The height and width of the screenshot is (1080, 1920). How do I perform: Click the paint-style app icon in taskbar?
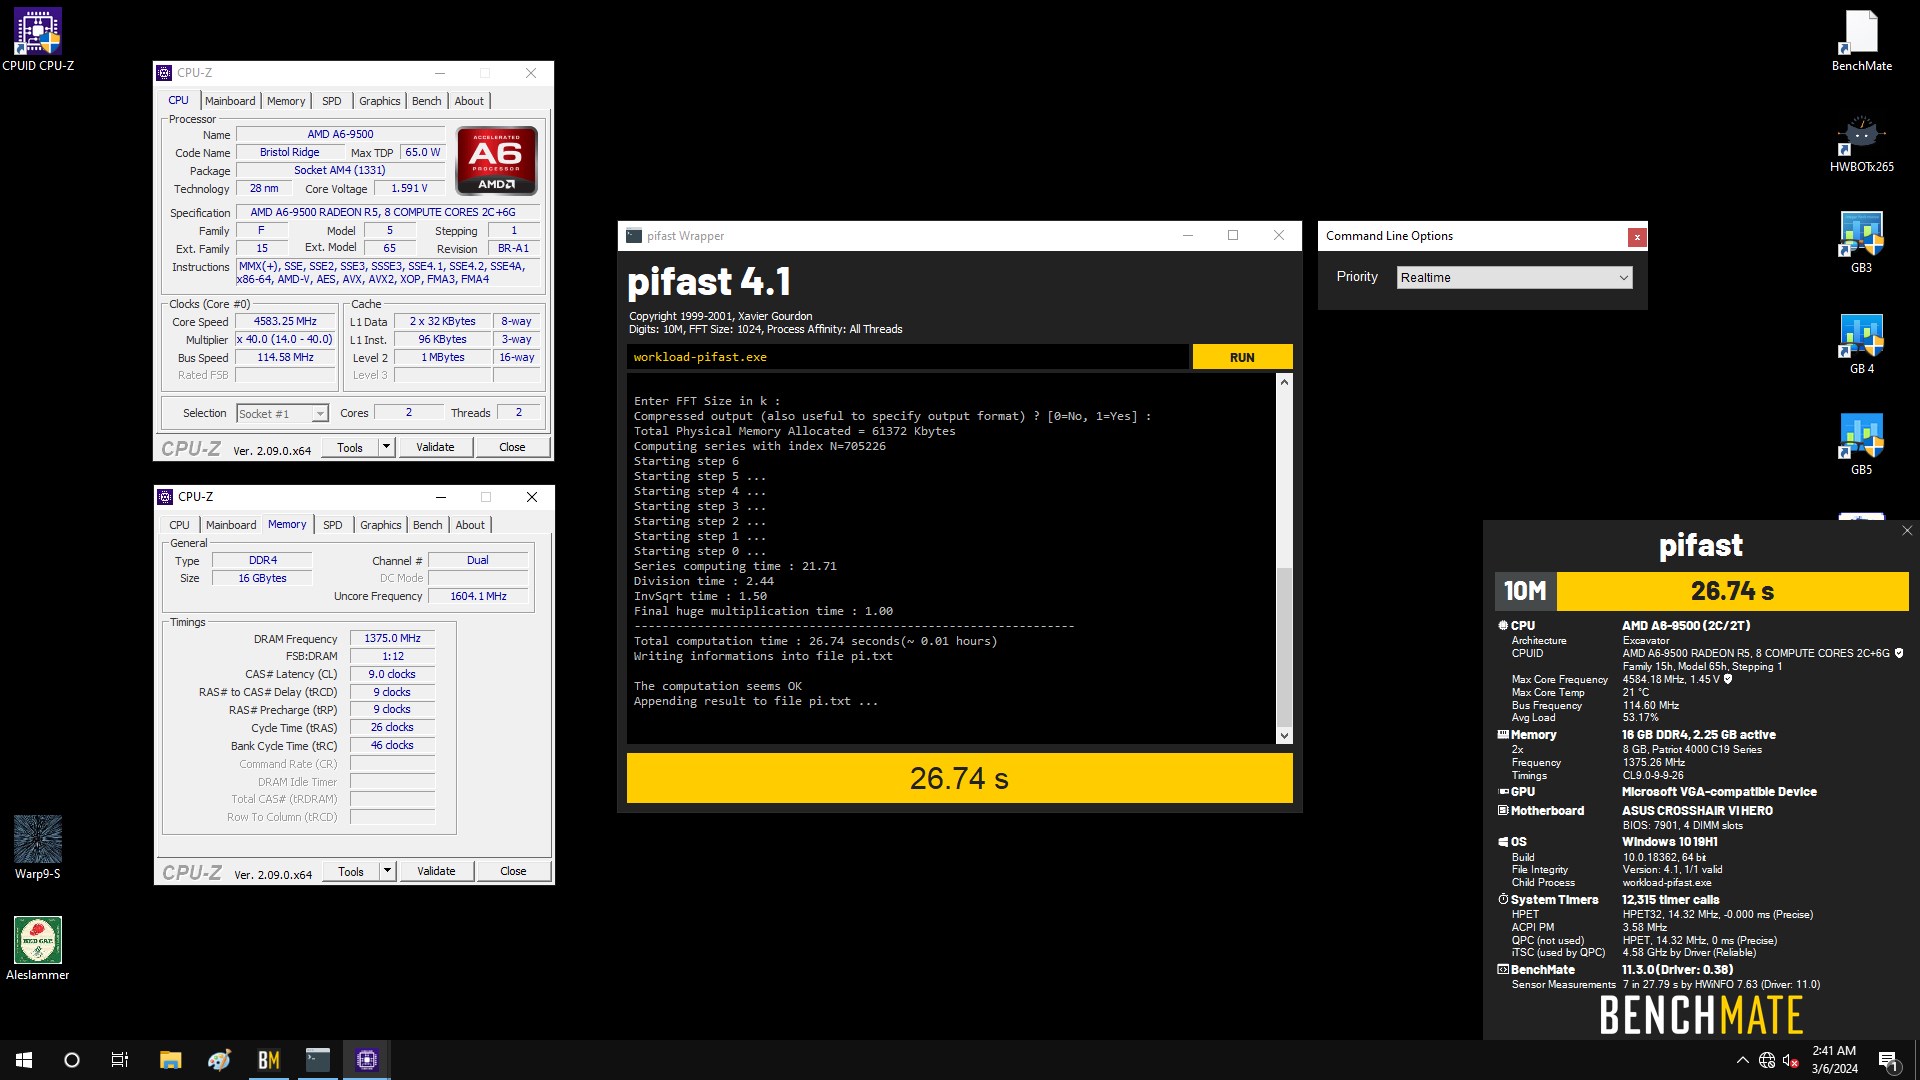219,1060
